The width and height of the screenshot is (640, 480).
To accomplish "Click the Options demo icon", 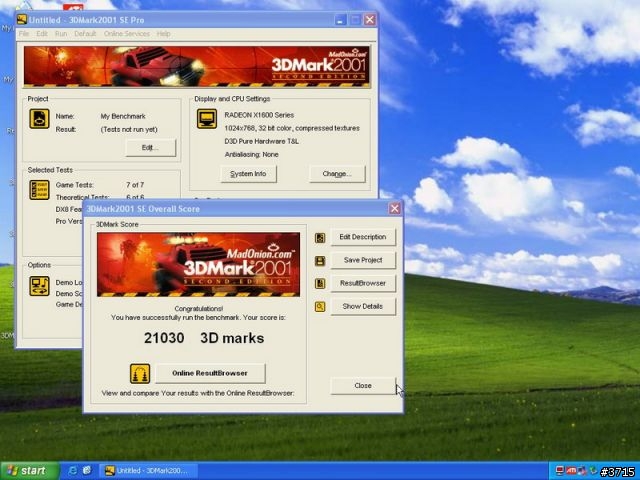I will (x=39, y=286).
